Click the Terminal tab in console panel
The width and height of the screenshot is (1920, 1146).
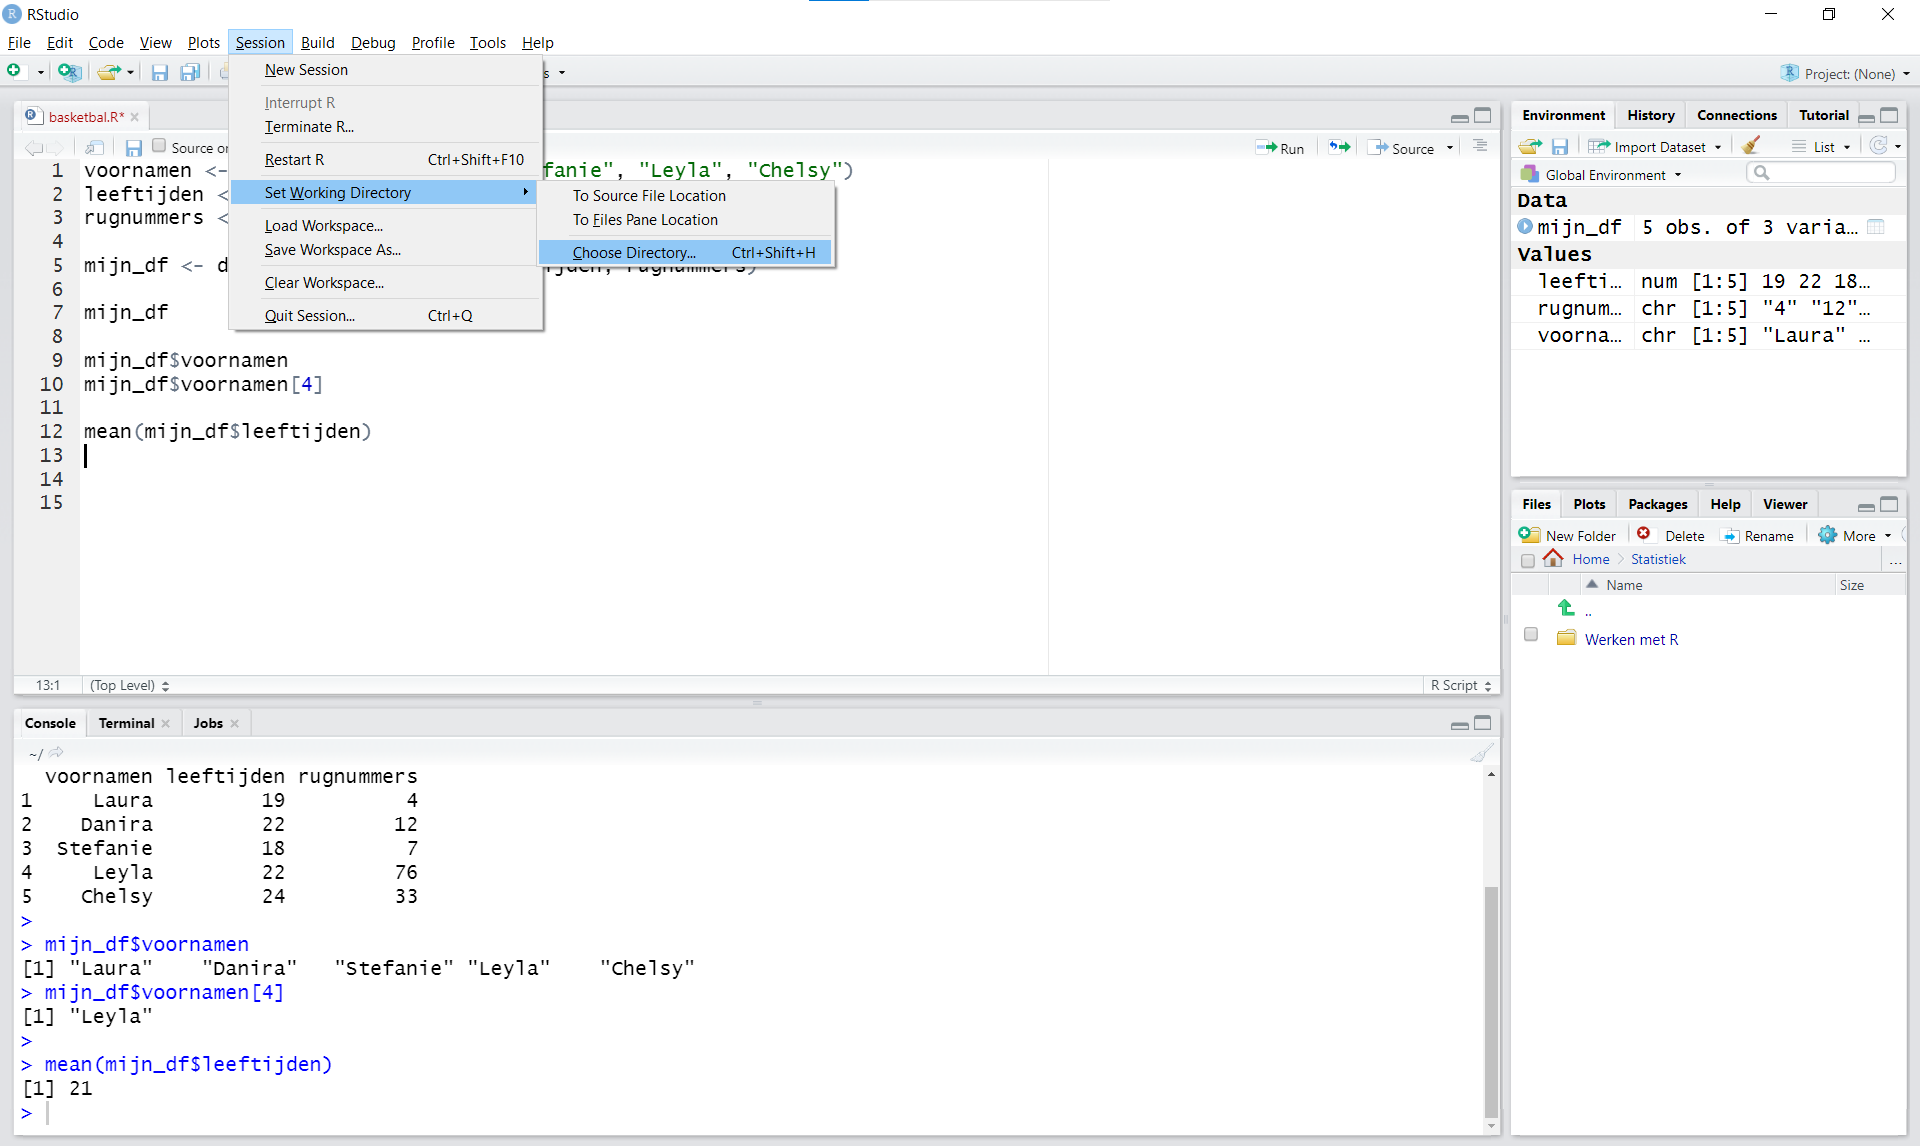coord(125,723)
